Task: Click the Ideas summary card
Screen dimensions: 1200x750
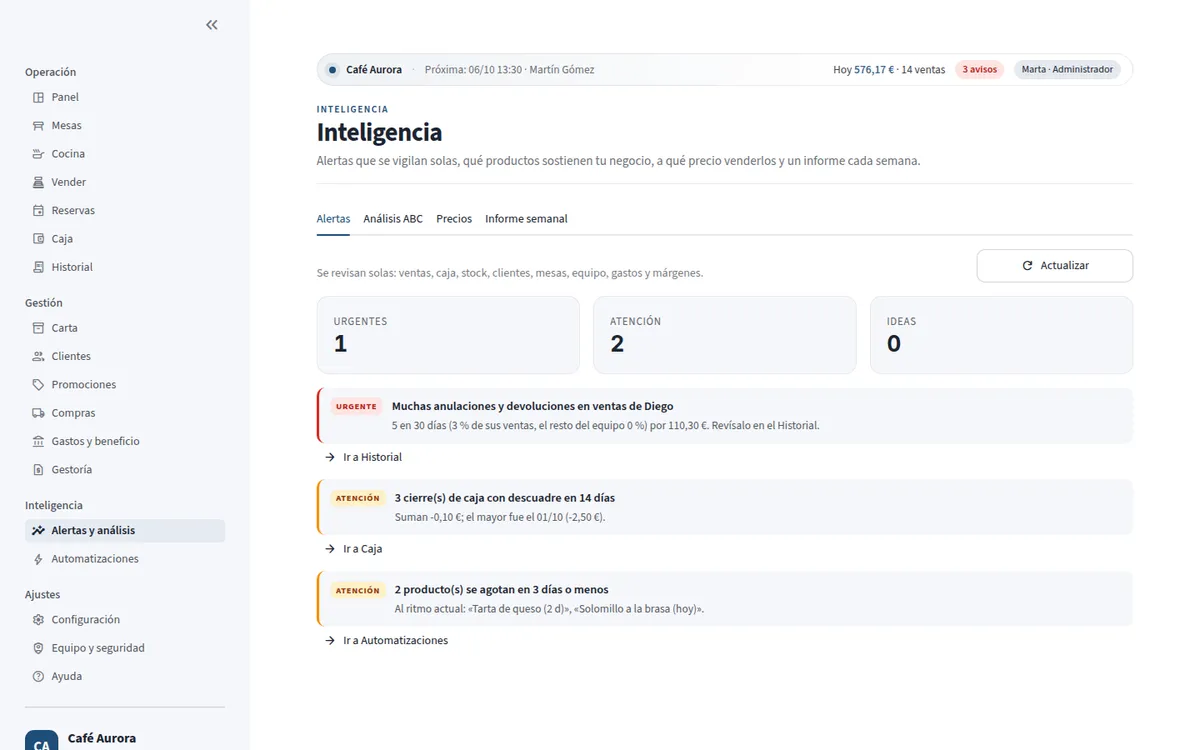Action: 1001,335
